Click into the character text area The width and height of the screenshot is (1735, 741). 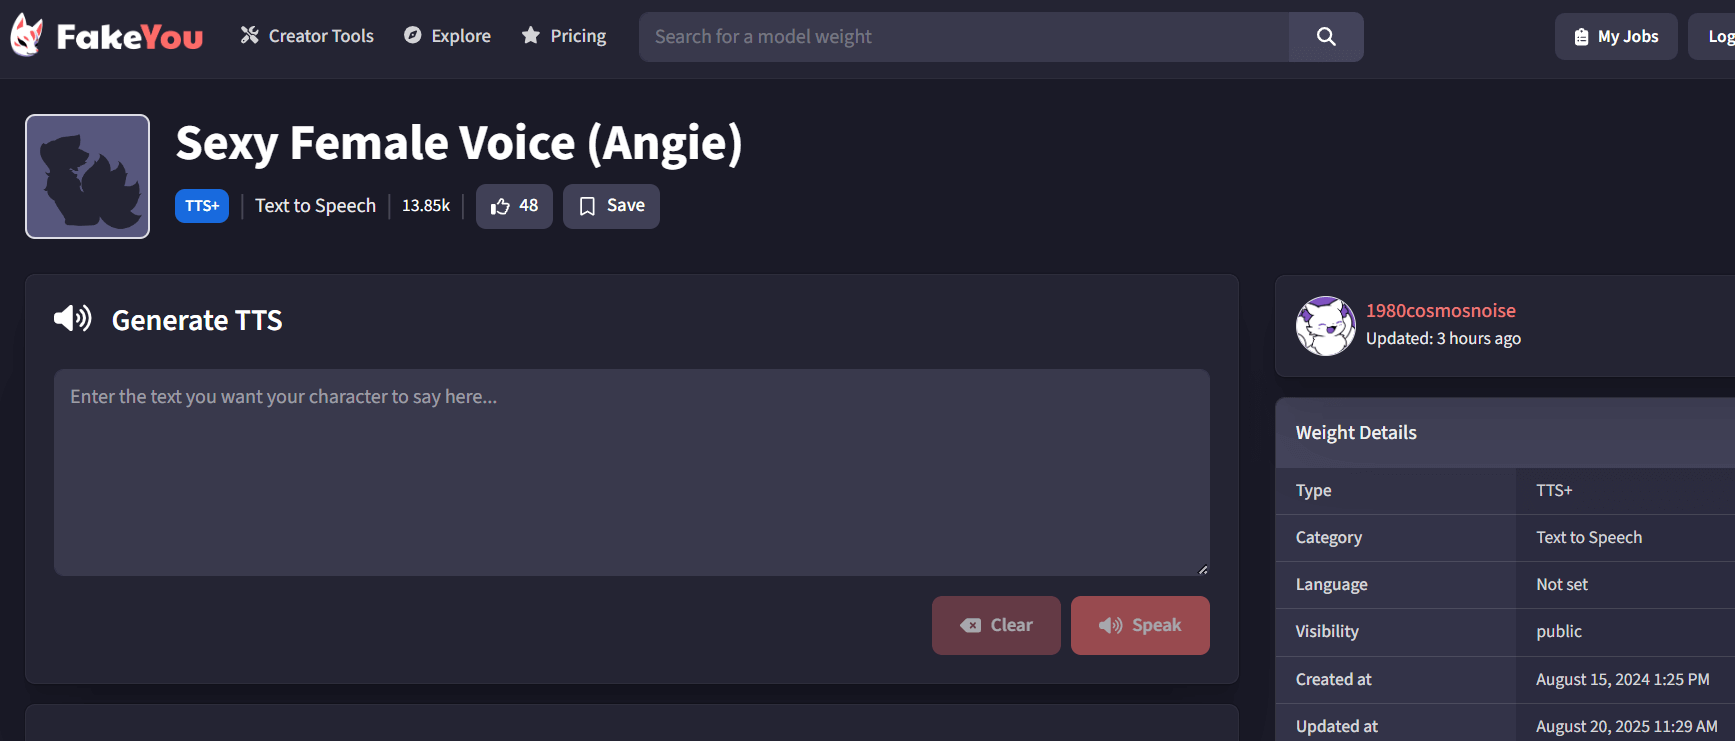[x=632, y=472]
